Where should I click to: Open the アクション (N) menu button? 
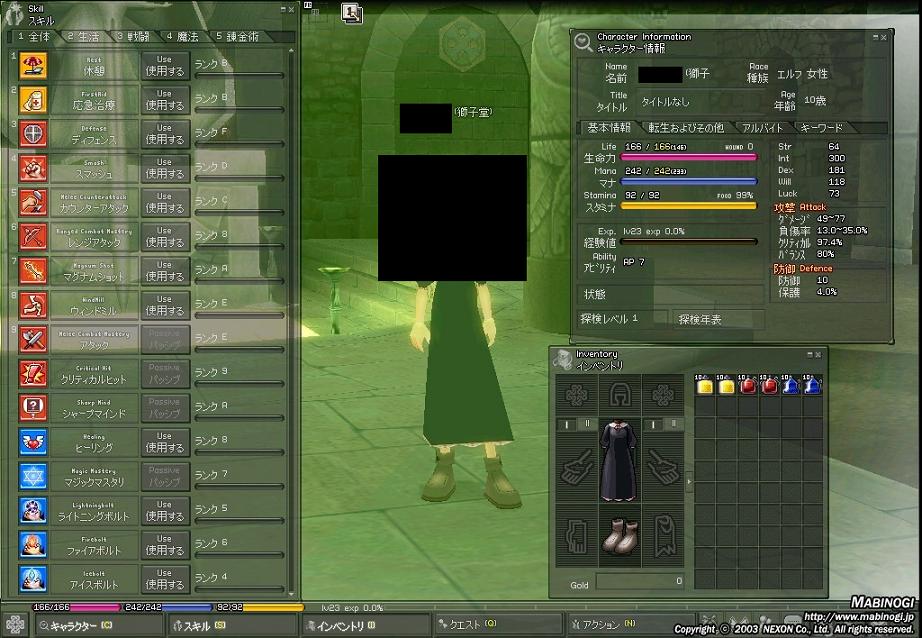632,626
